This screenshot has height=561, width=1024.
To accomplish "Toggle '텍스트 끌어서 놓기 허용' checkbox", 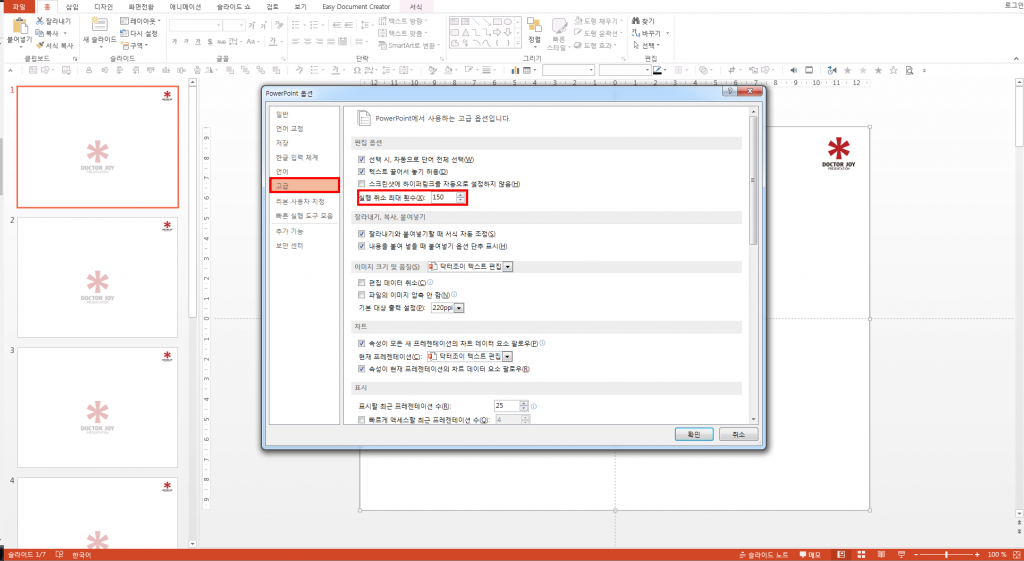I will point(361,172).
